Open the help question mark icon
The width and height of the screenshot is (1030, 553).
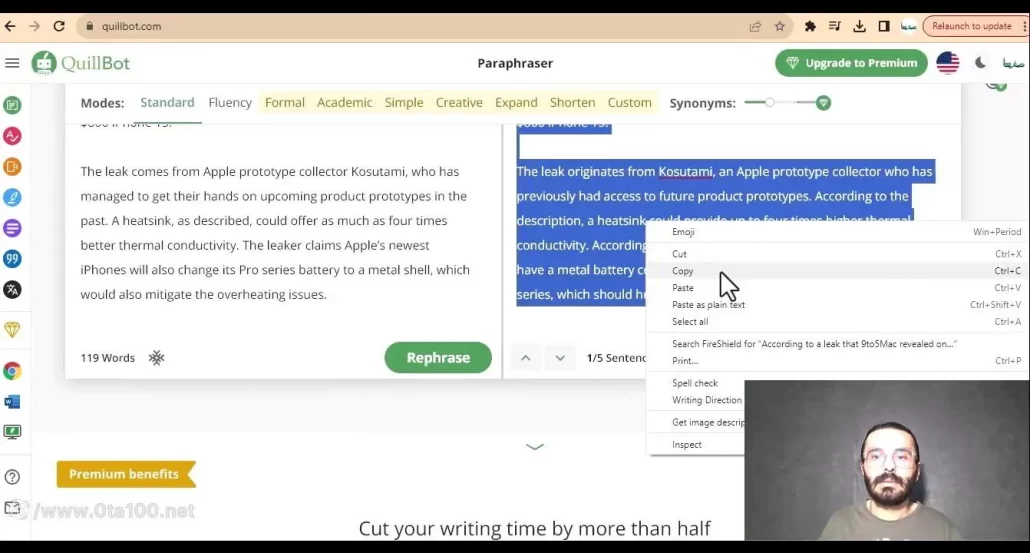[13, 477]
